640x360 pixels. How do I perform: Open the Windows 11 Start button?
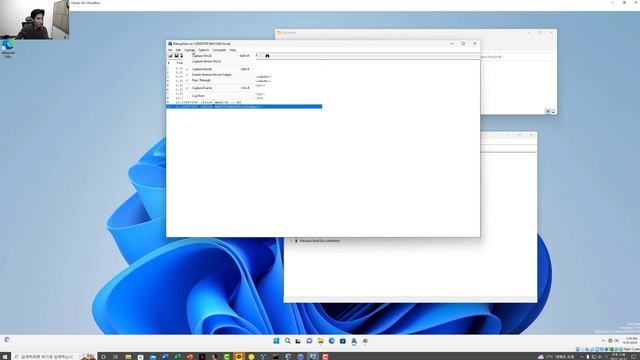276,341
